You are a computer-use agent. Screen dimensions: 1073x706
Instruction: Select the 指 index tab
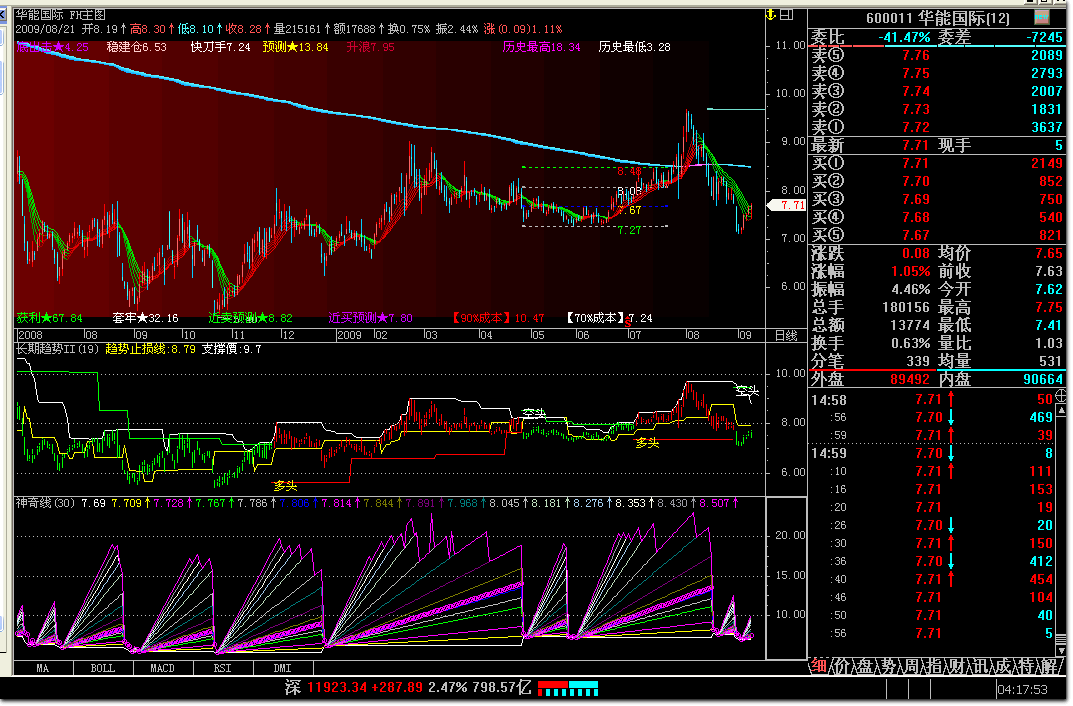[x=934, y=666]
